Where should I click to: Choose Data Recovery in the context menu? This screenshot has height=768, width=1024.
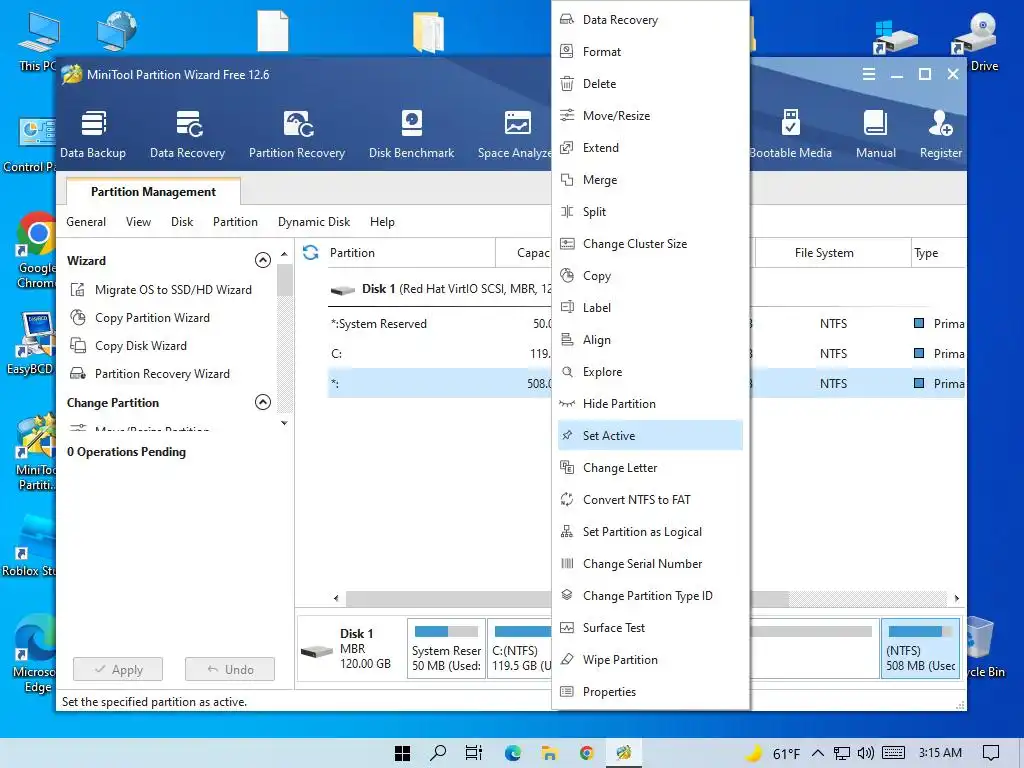pyautogui.click(x=650, y=20)
